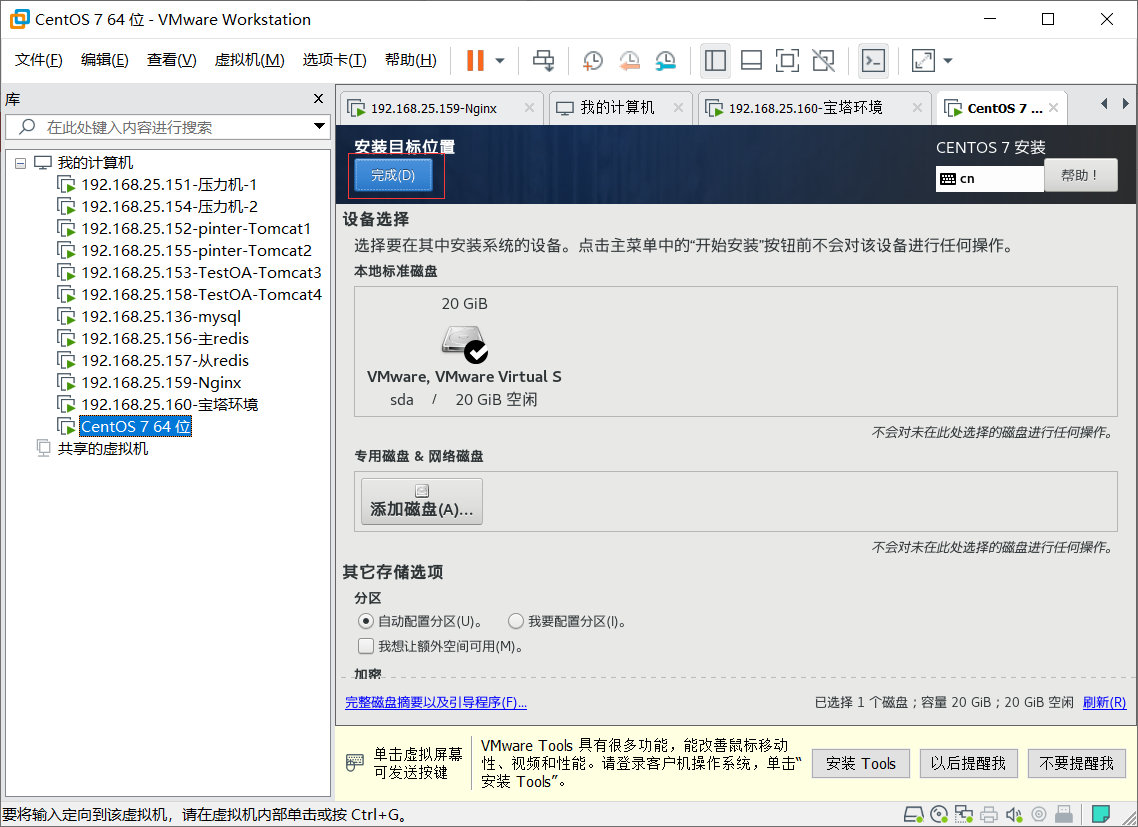Click the network adapter status icon

tap(964, 815)
